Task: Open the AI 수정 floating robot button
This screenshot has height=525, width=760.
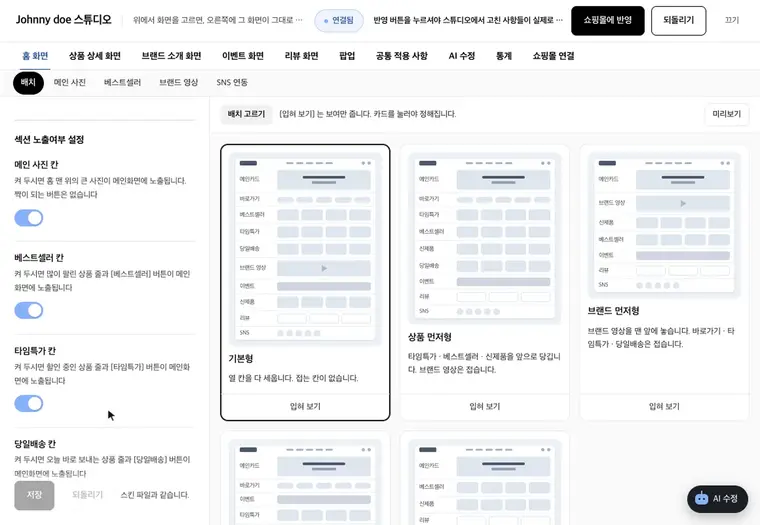Action: [717, 498]
